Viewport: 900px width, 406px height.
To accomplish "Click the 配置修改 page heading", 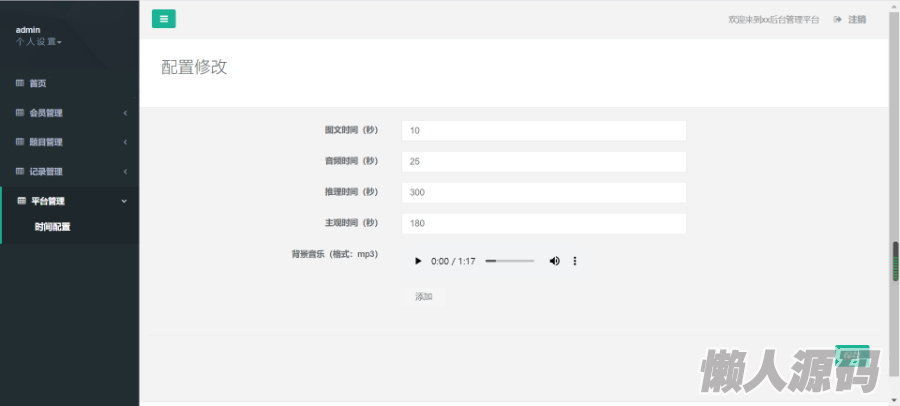I will pyautogui.click(x=194, y=67).
